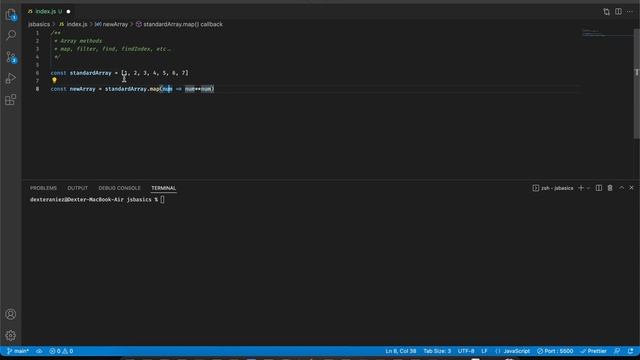Switch to the DEBUG CONSOLE panel tab
Image resolution: width=640 pixels, height=360 pixels.
click(x=119, y=188)
